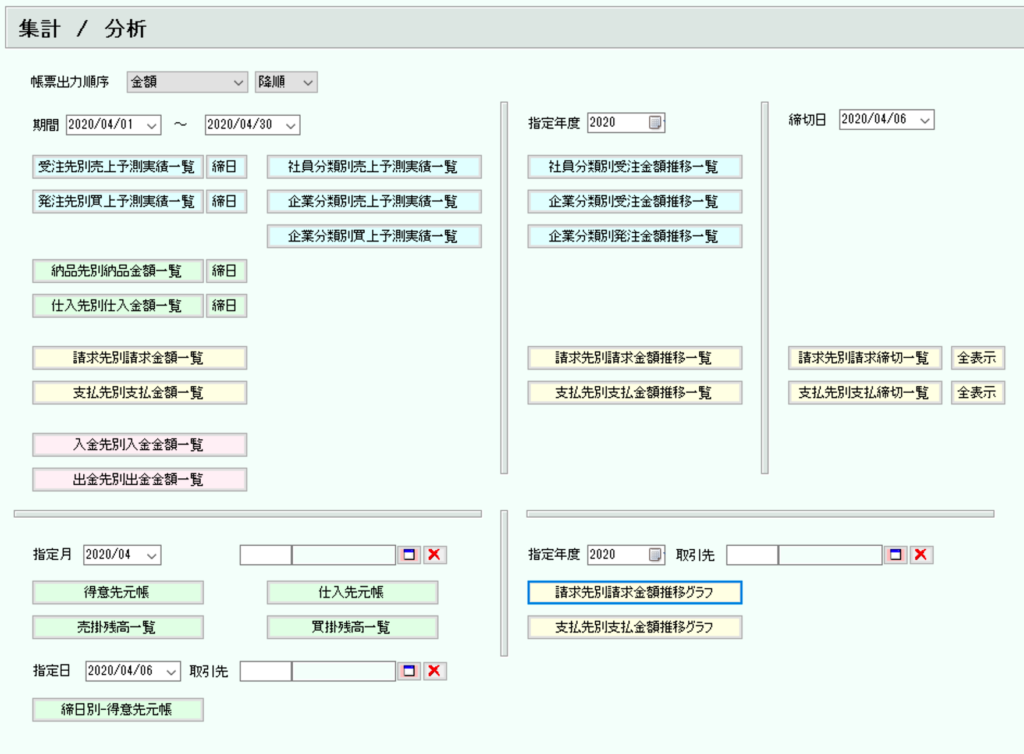
Task: Open 出金先別出金金額一覧 report
Action: click(x=139, y=479)
